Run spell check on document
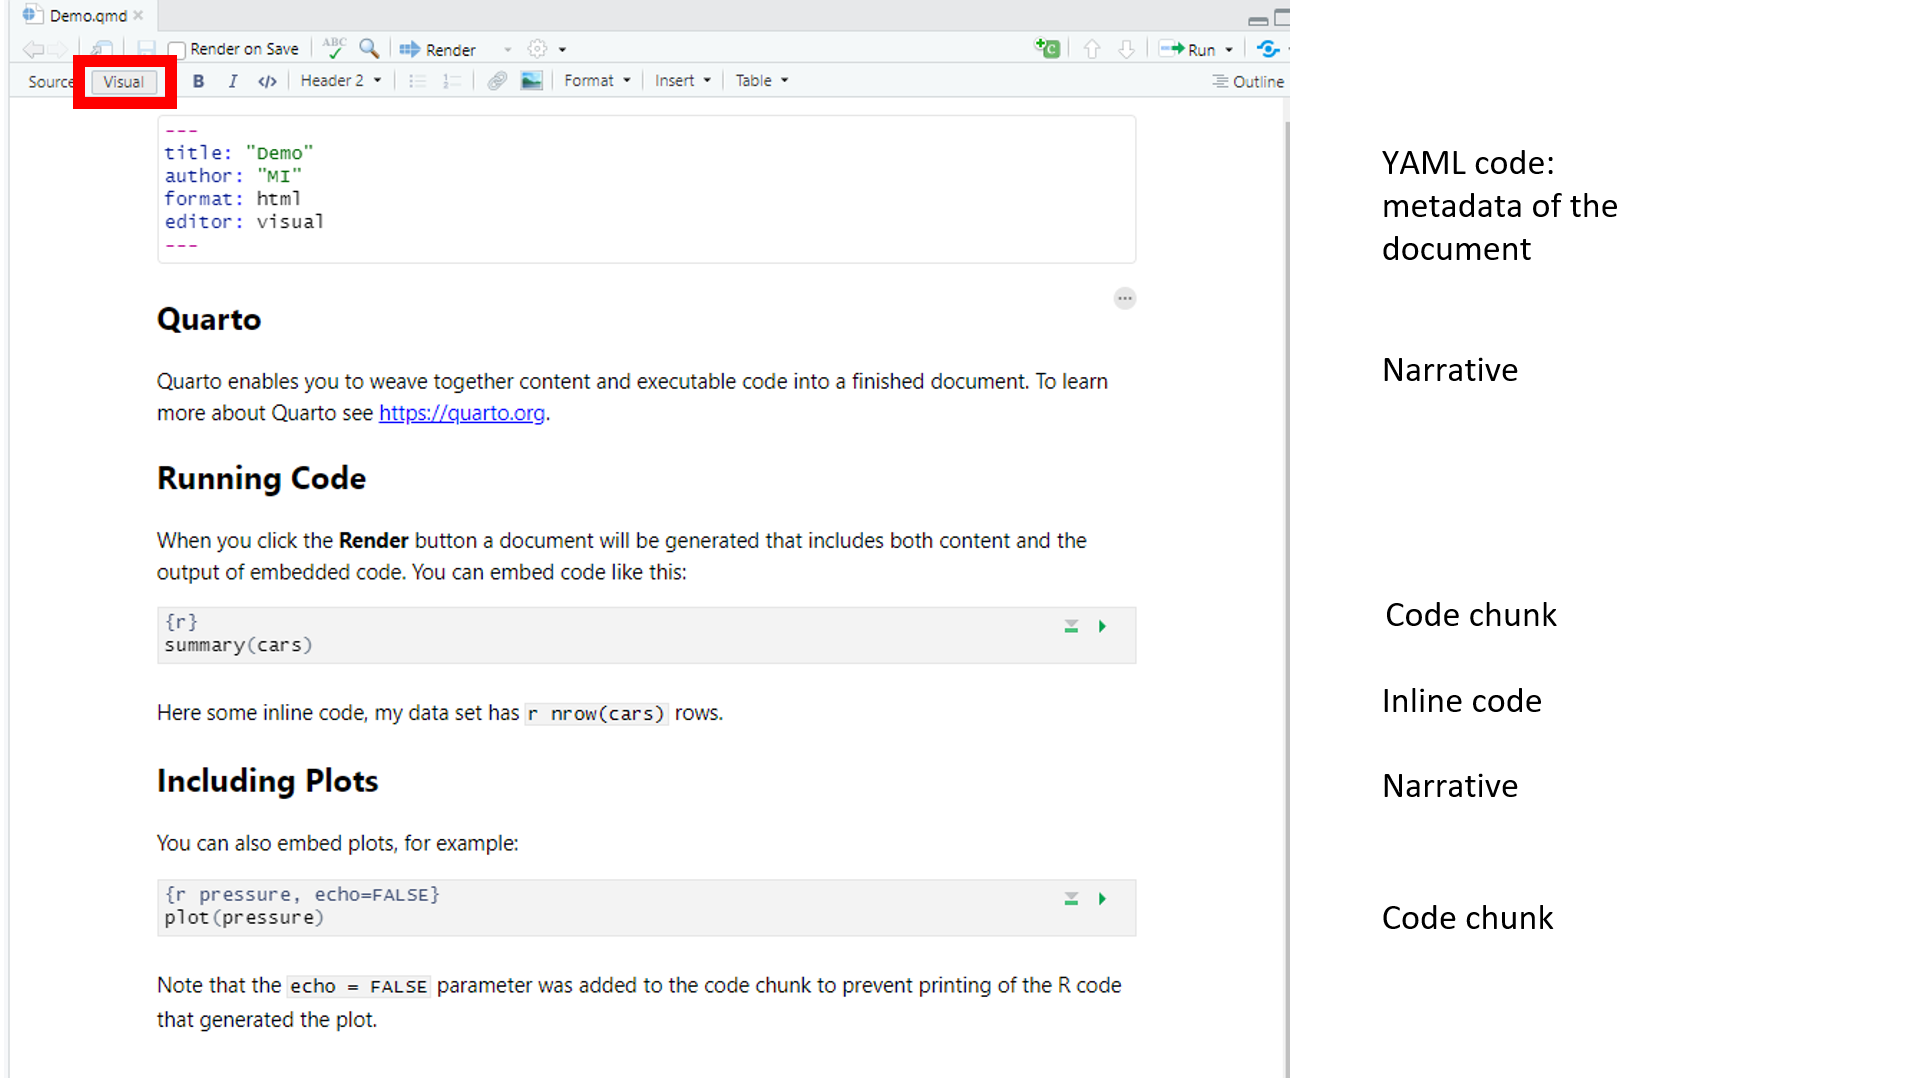The width and height of the screenshot is (1918, 1078). pyautogui.click(x=334, y=48)
